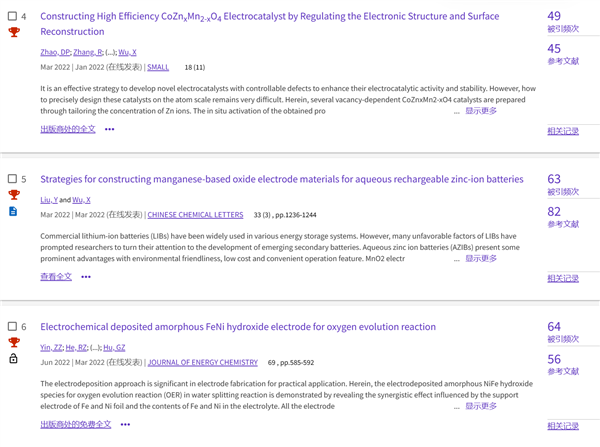
Task: Tick the checkbox for record 5
Action: pyautogui.click(x=12, y=179)
